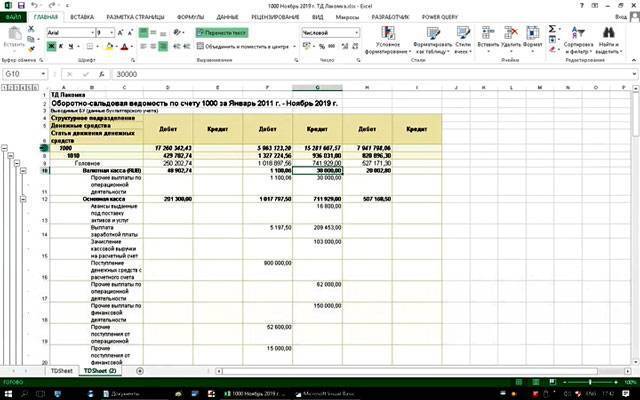Toggle Wrap Text (Перенести текст) button
The image size is (640, 400).
(x=228, y=32)
